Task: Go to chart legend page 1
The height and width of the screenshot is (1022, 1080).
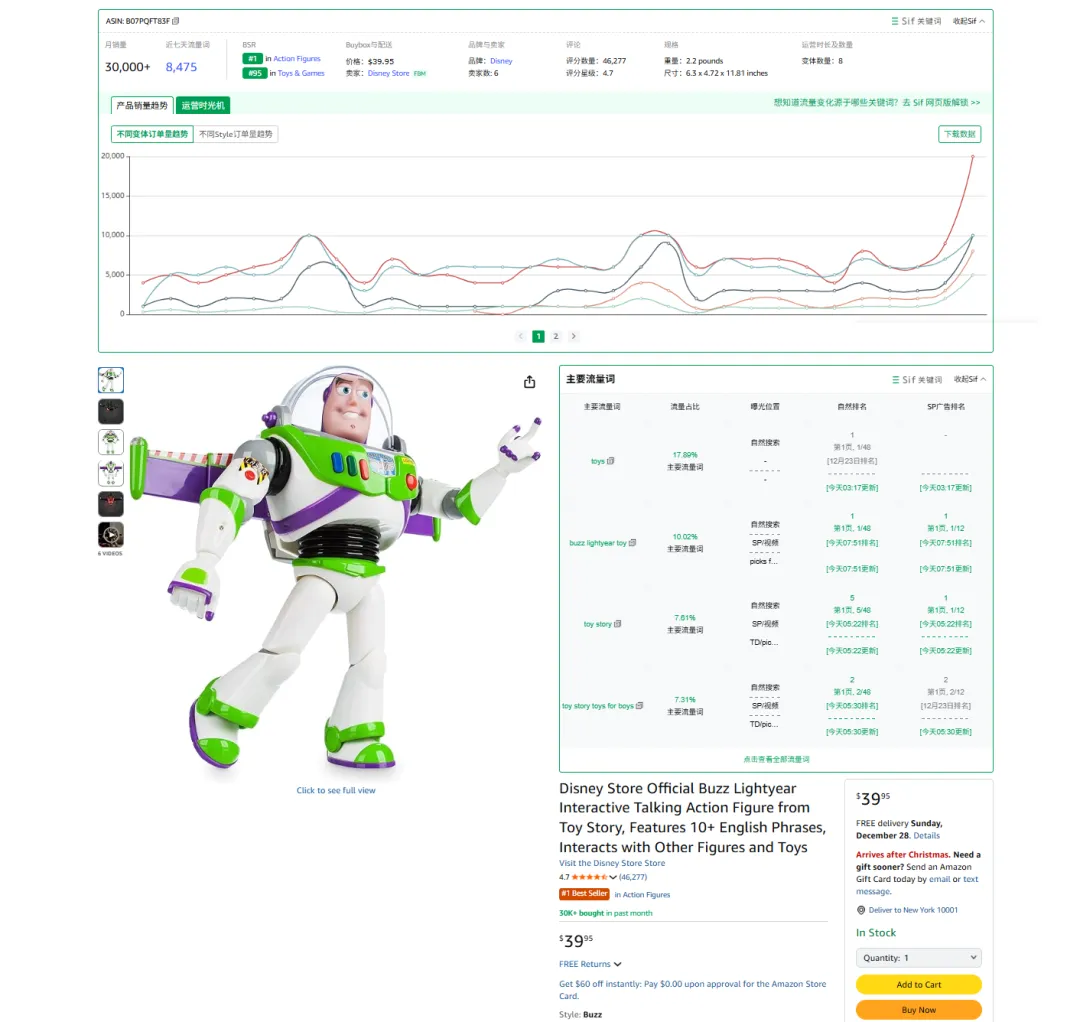Action: 539,336
